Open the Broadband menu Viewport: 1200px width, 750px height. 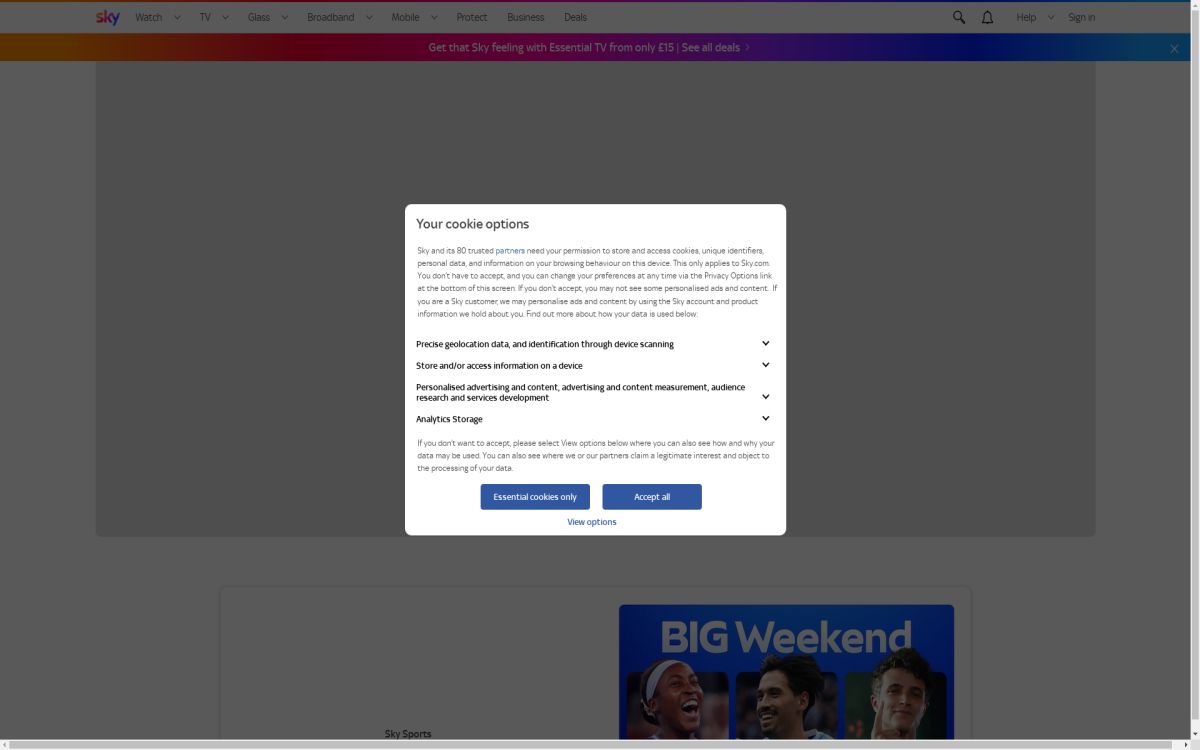[x=331, y=17]
